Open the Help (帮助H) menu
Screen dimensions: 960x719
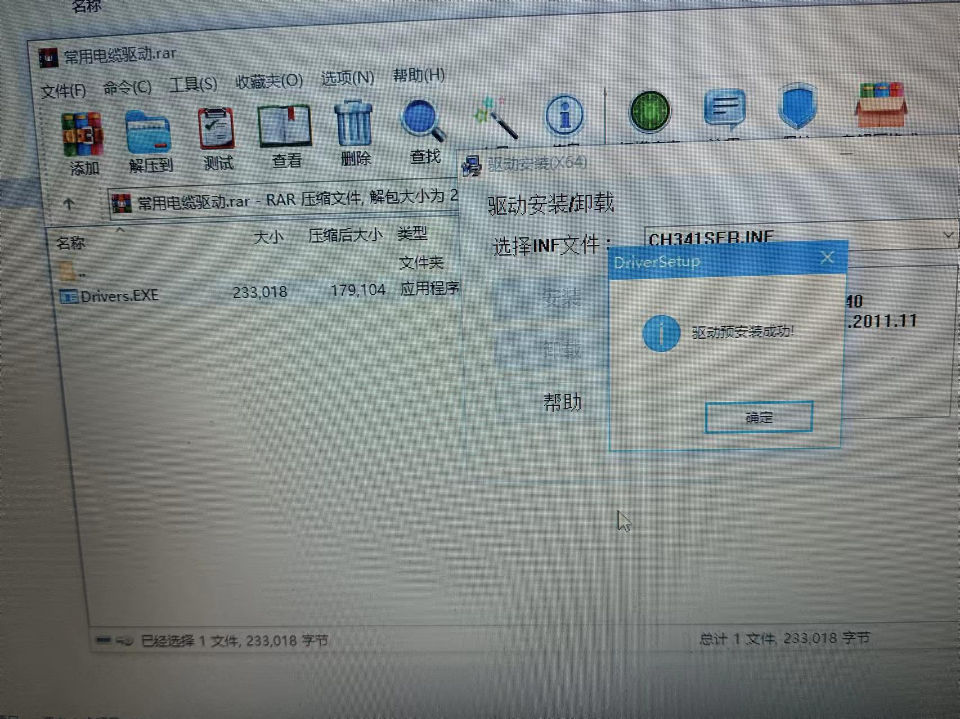click(x=419, y=75)
